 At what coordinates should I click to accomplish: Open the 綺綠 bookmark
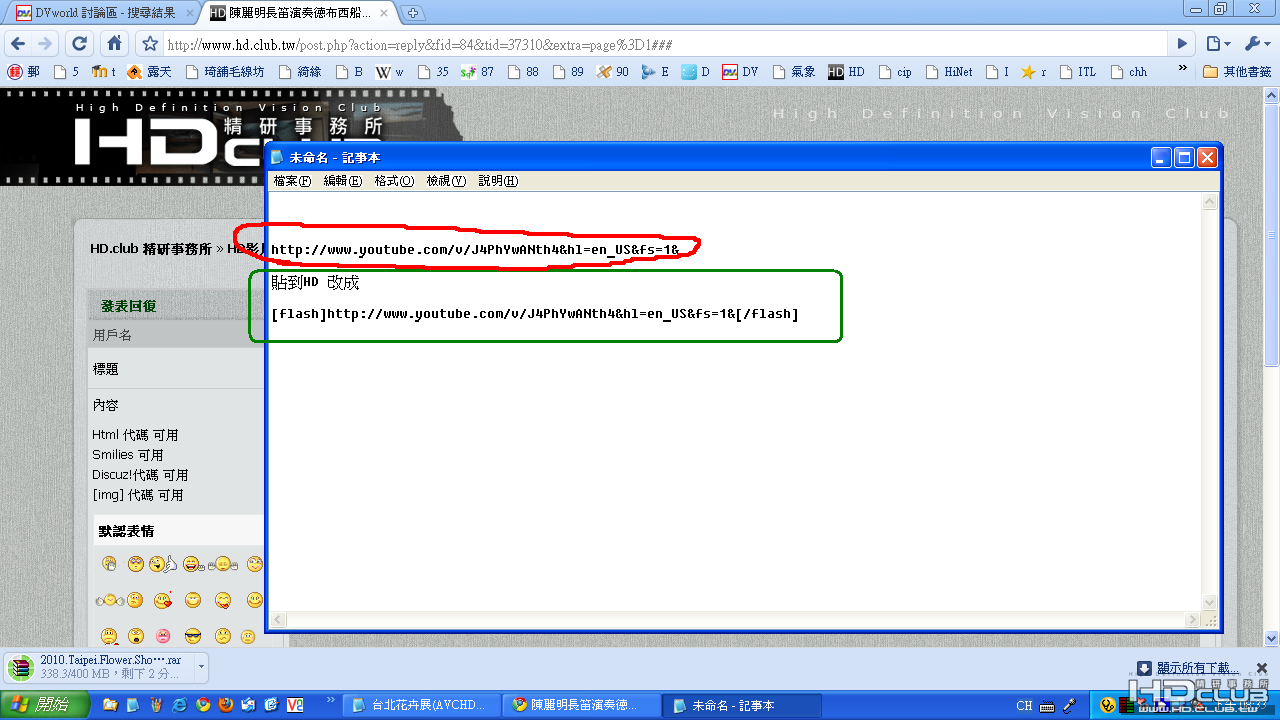pos(300,72)
